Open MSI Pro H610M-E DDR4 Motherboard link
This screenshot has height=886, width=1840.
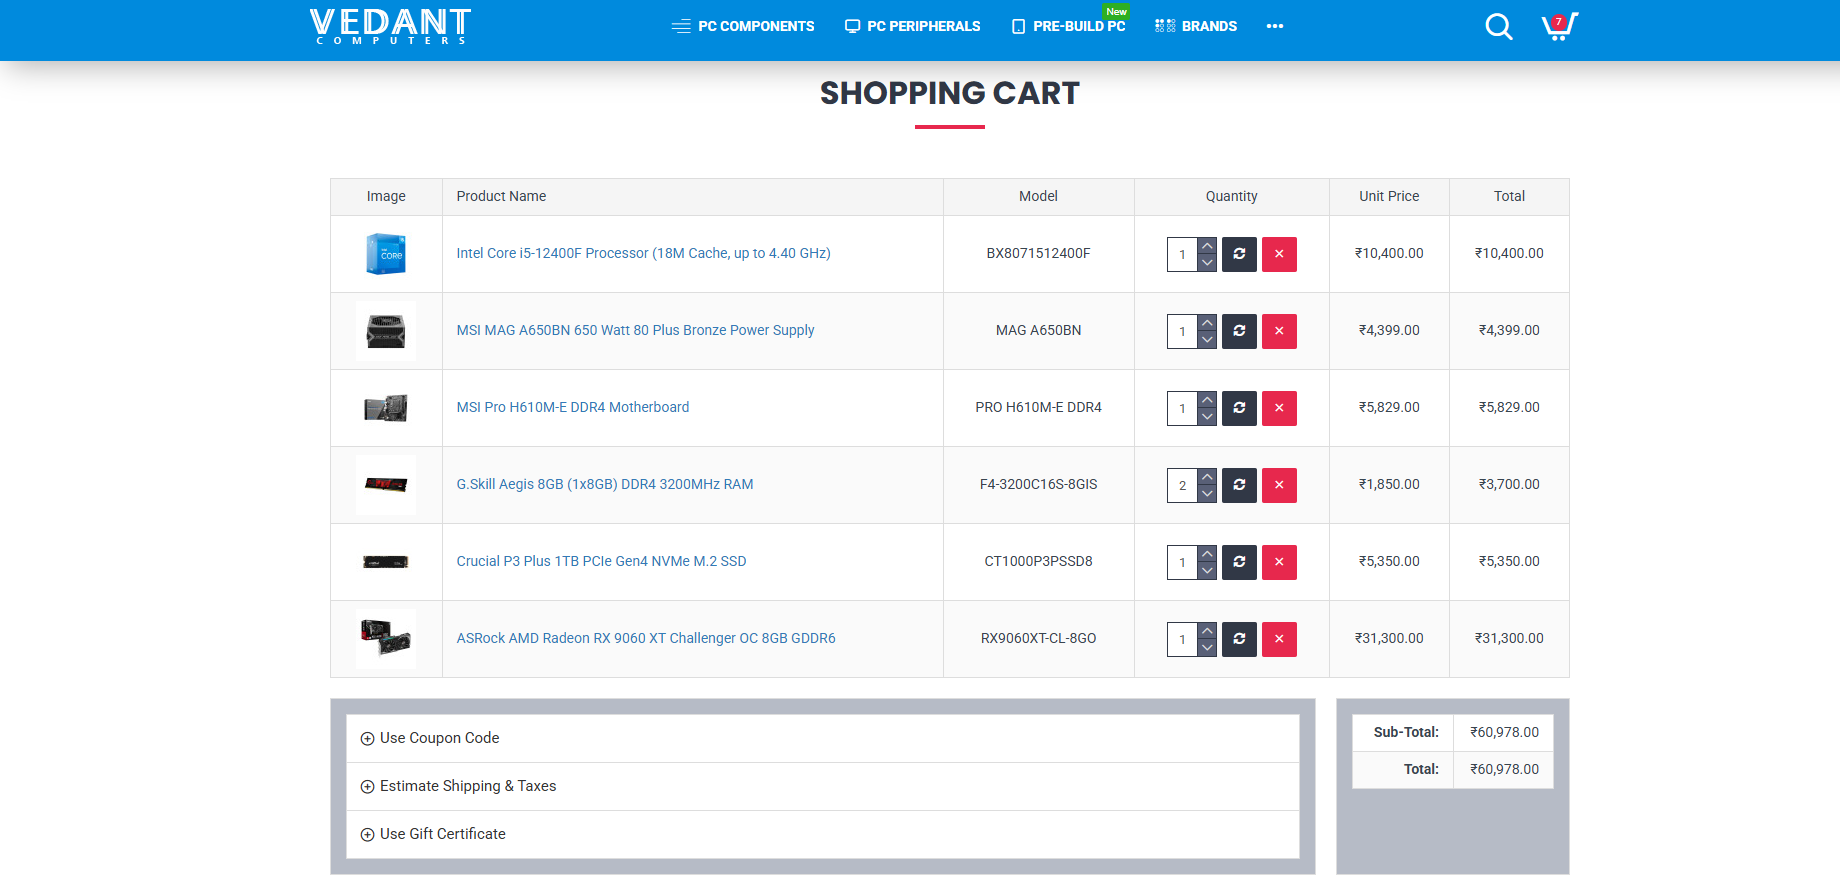tap(572, 407)
